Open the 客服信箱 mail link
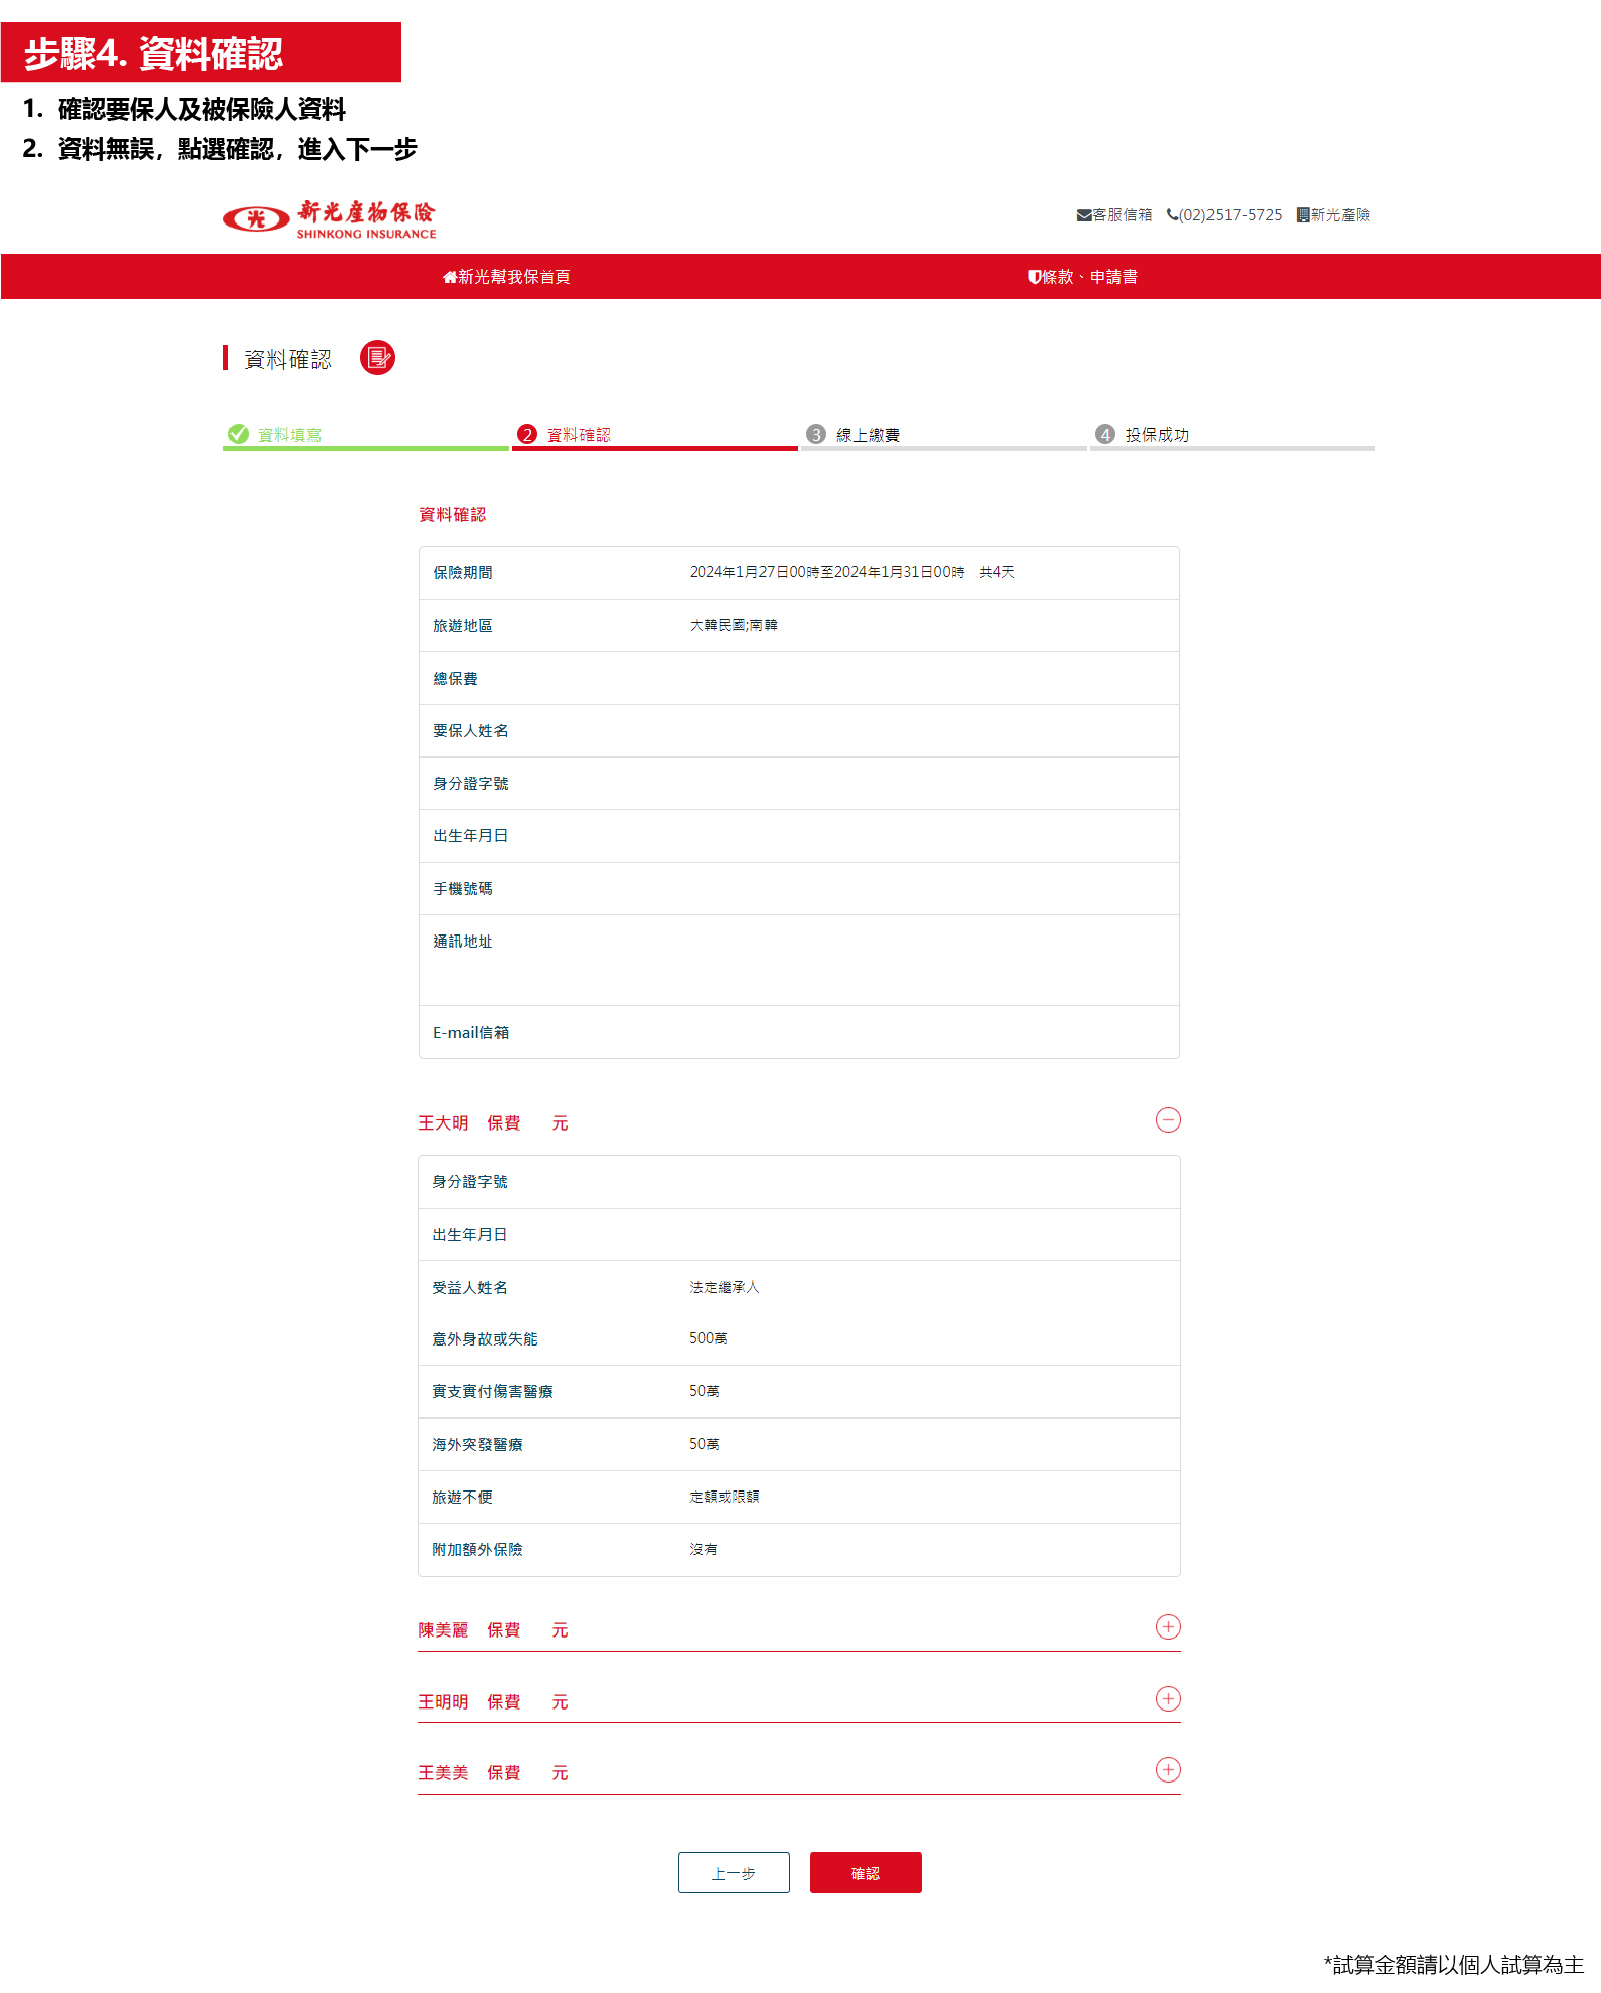This screenshot has width=1601, height=1993. pyautogui.click(x=1114, y=215)
